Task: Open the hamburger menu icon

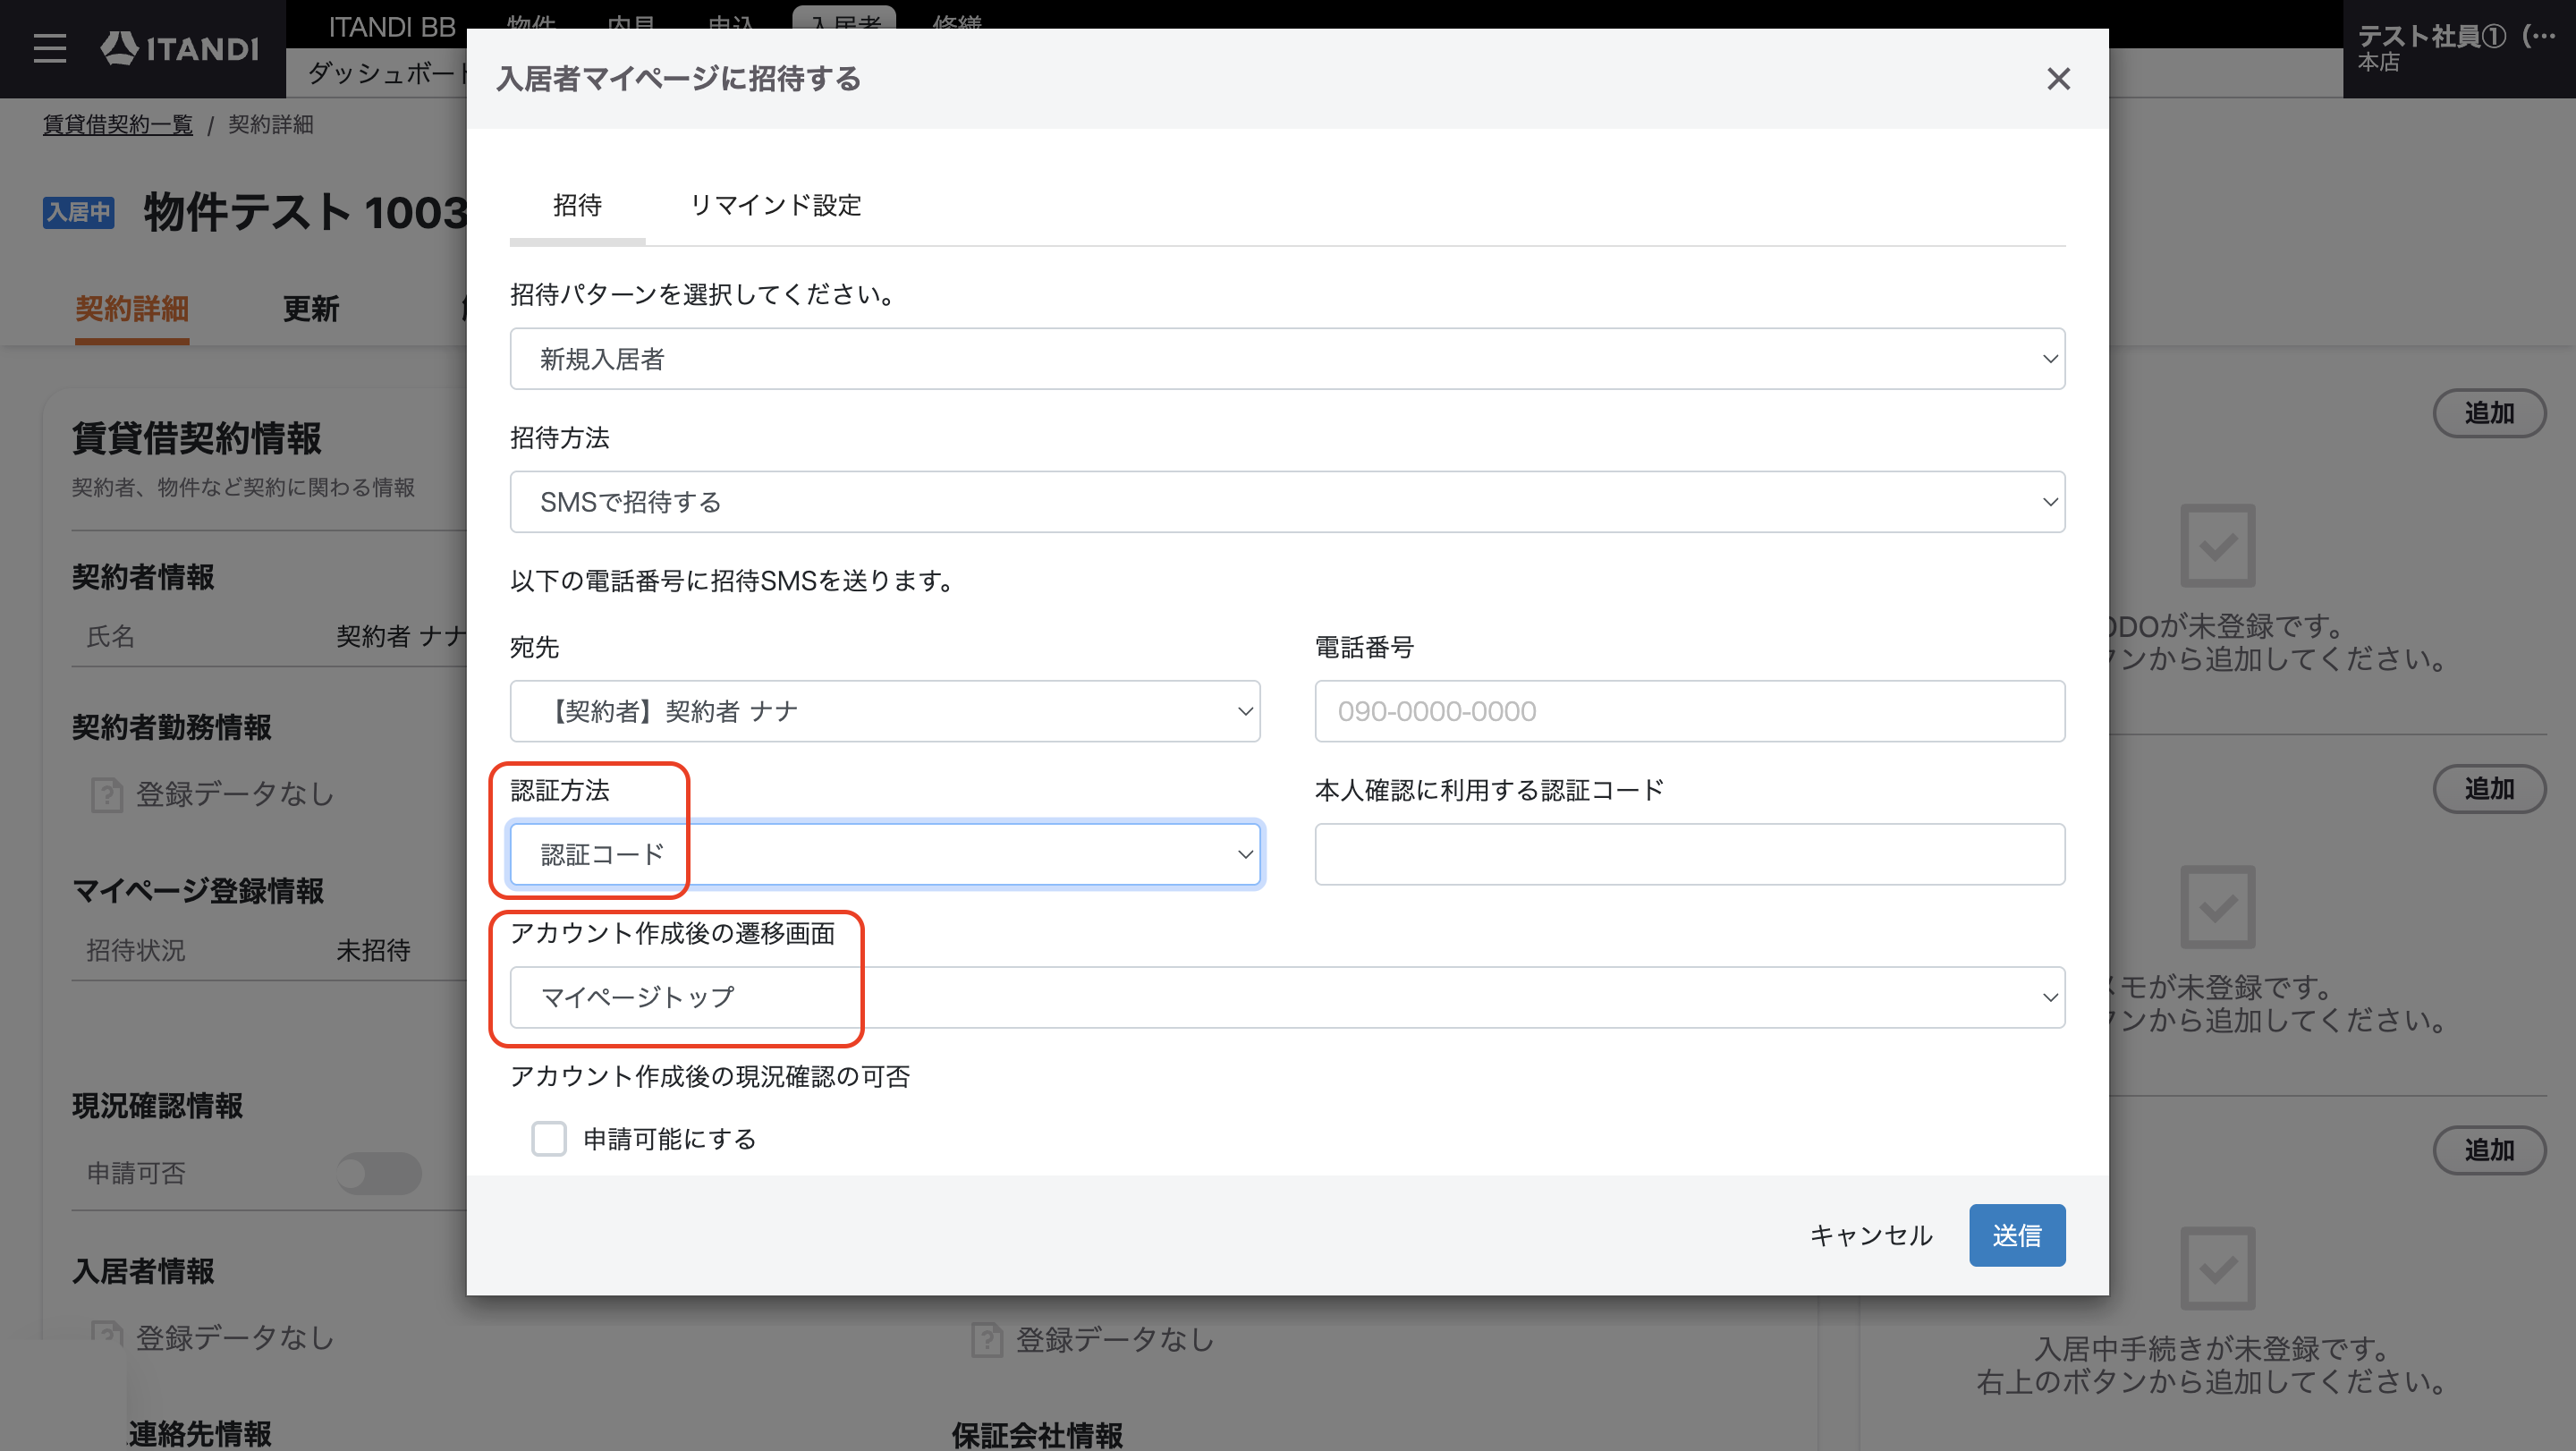Action: click(x=50, y=48)
